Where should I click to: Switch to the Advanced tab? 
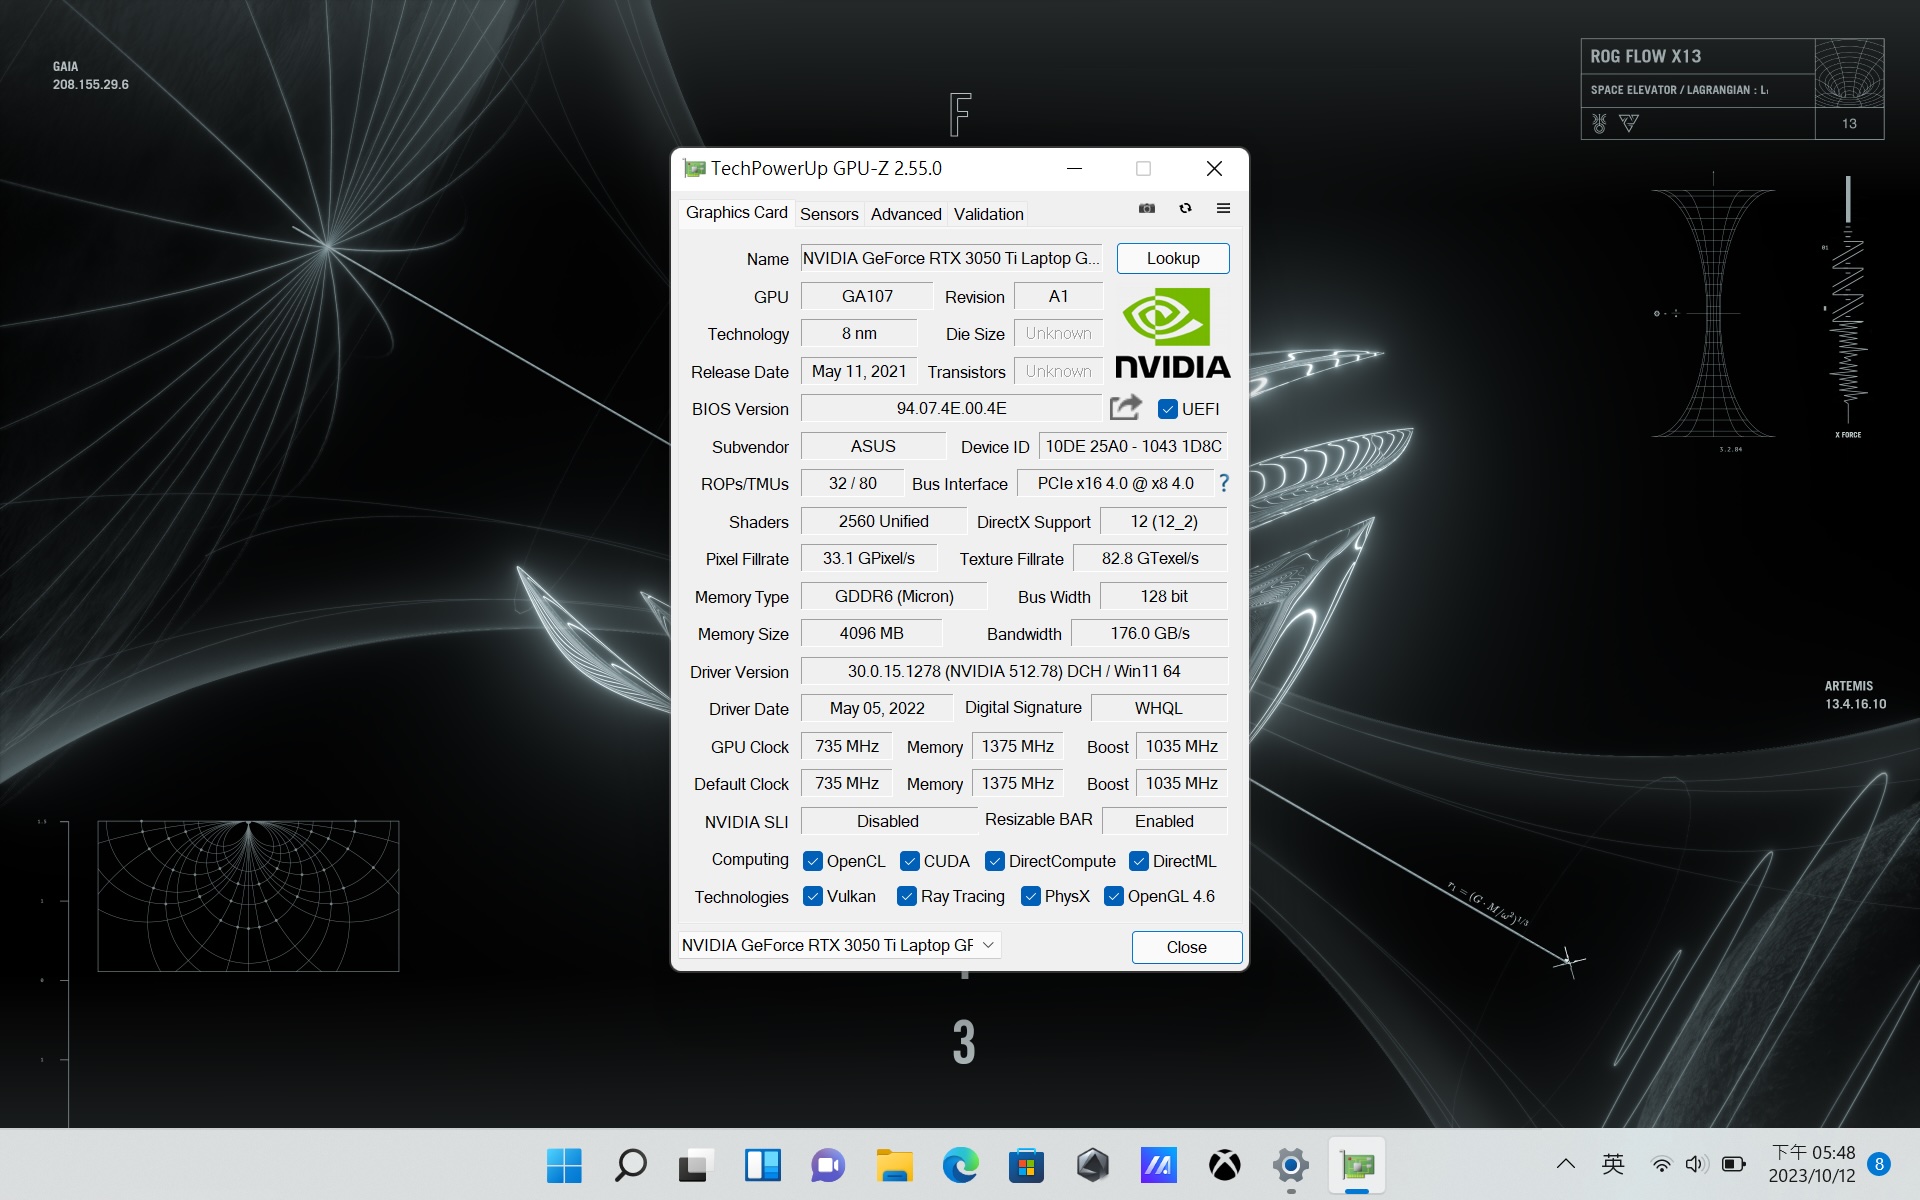(906, 214)
